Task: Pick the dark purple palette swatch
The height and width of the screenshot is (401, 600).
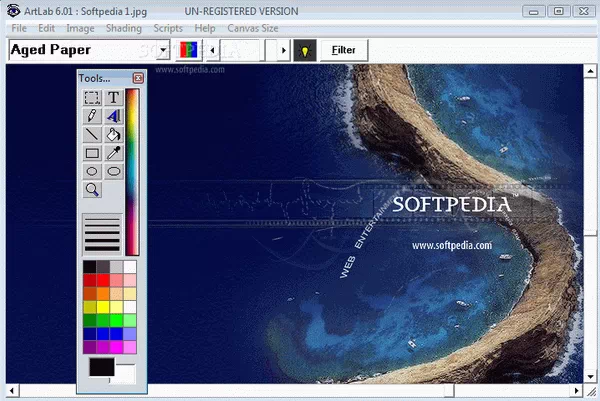Action: pyautogui.click(x=90, y=347)
